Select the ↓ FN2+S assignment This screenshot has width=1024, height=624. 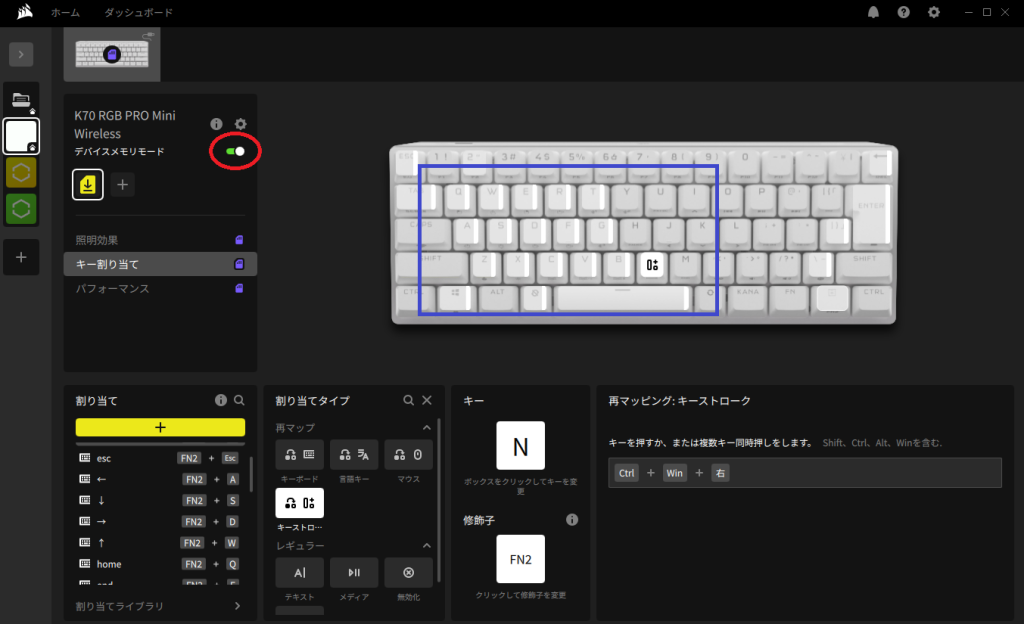(159, 501)
